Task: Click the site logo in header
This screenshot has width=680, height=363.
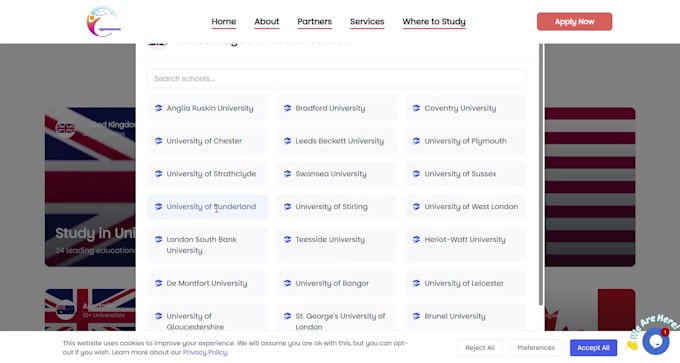Action: point(104,22)
